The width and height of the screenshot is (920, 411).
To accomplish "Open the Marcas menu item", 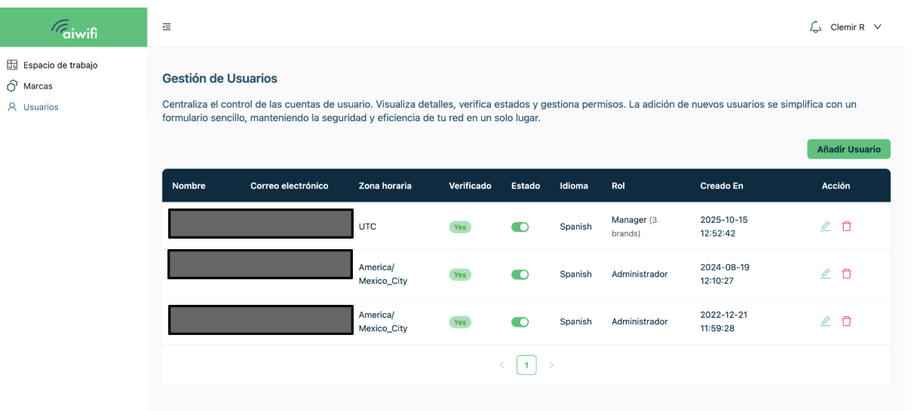I will point(38,86).
